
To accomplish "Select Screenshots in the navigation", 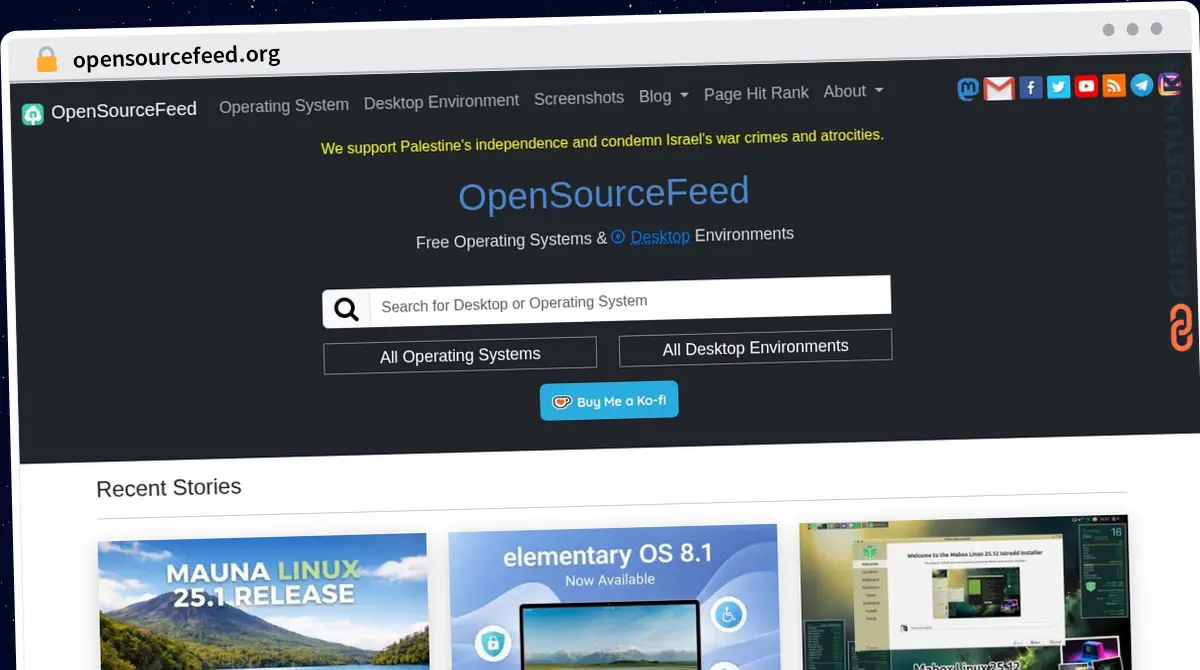I will tap(578, 98).
